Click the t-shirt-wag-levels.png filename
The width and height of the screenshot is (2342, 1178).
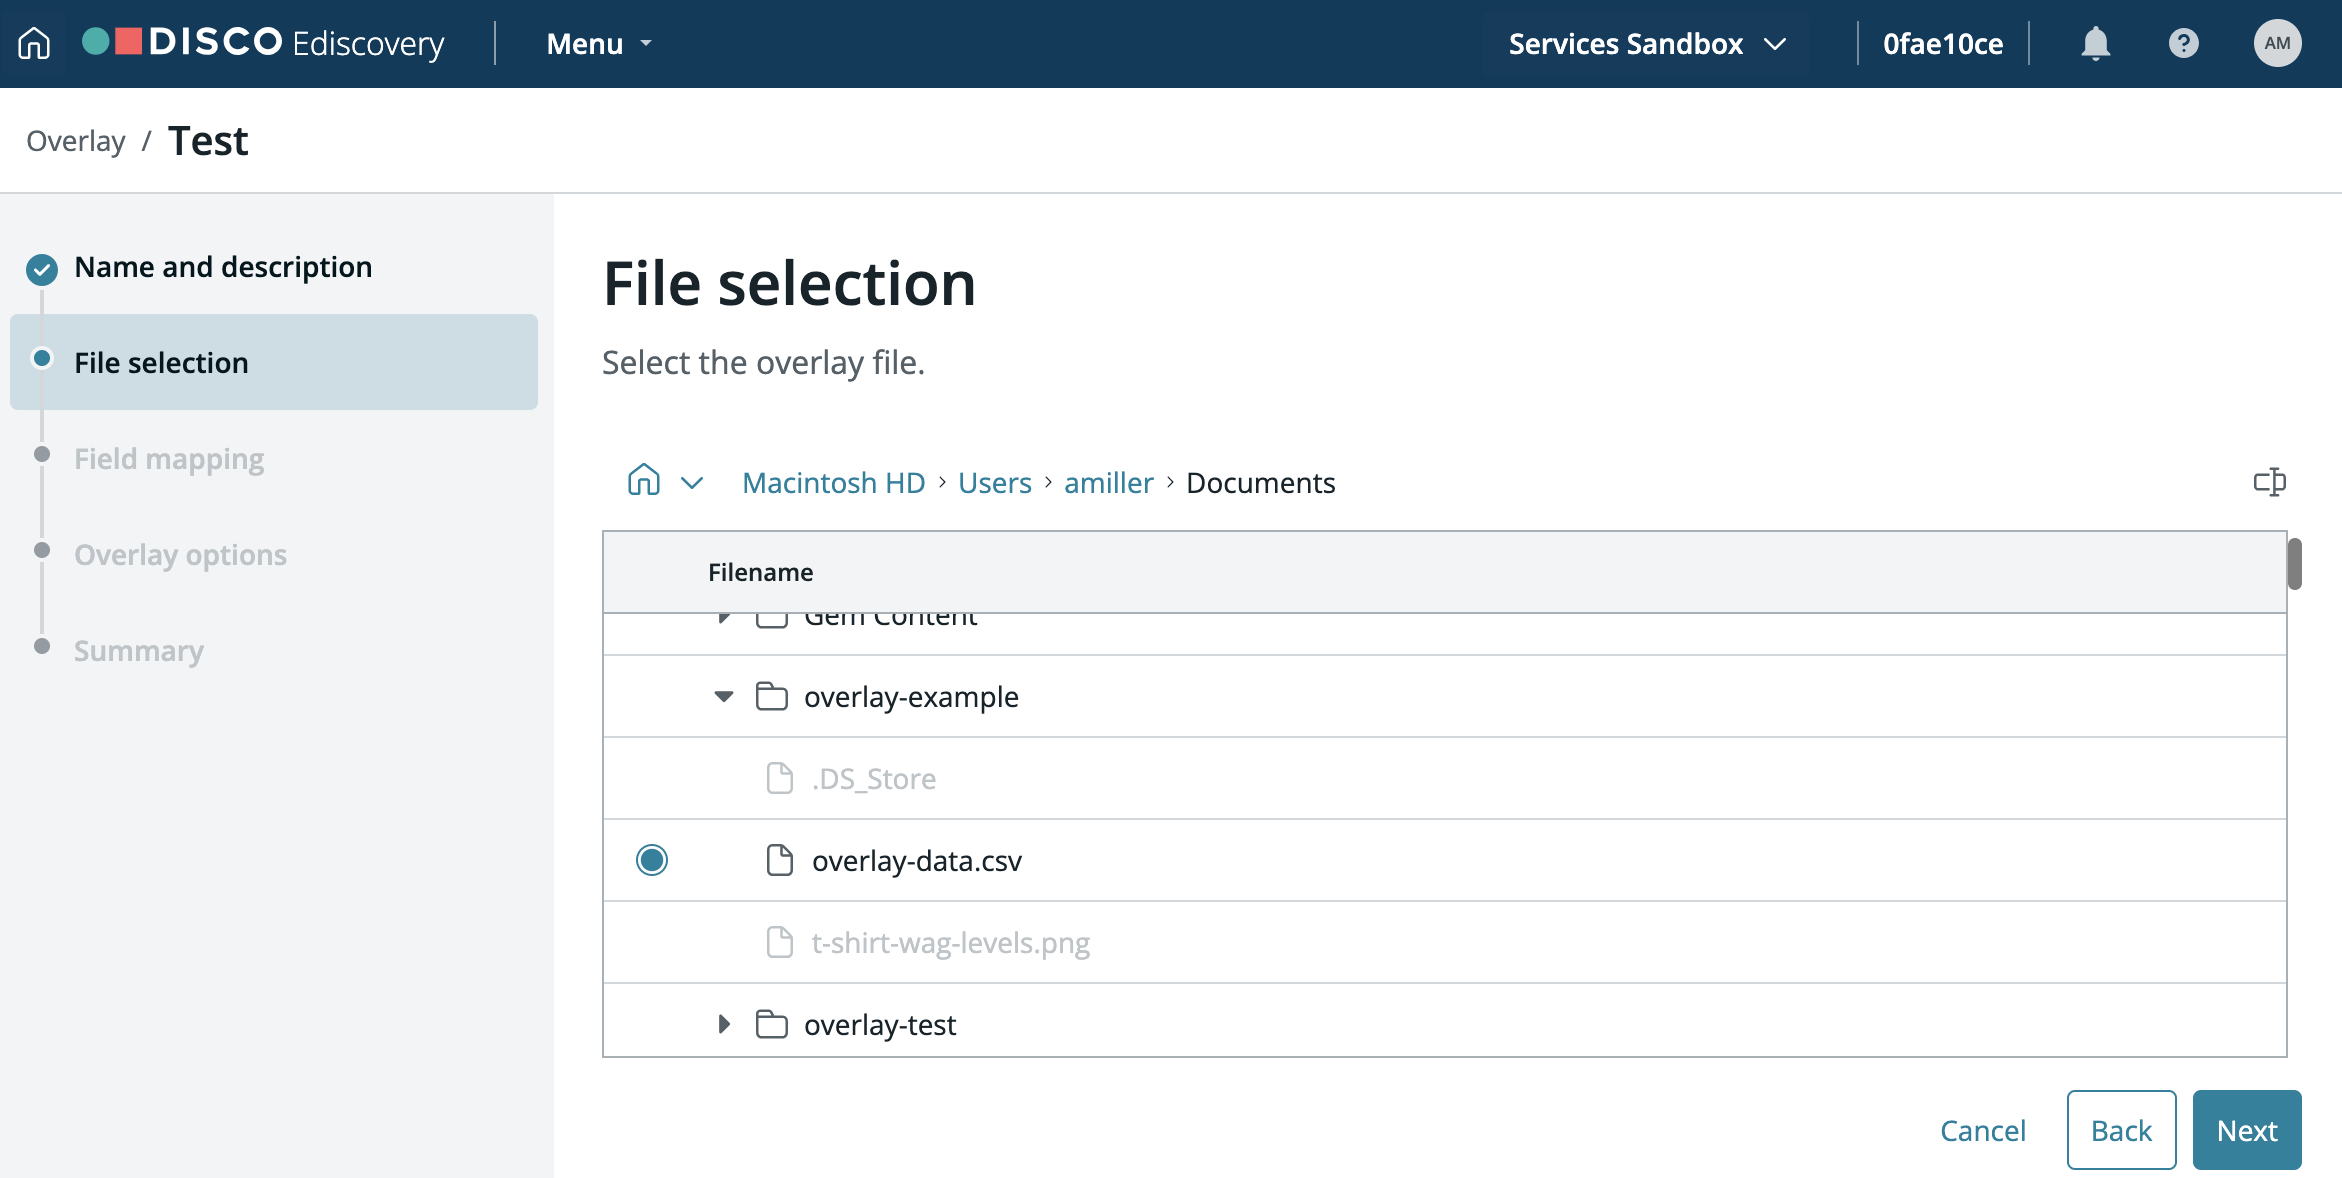(x=950, y=943)
